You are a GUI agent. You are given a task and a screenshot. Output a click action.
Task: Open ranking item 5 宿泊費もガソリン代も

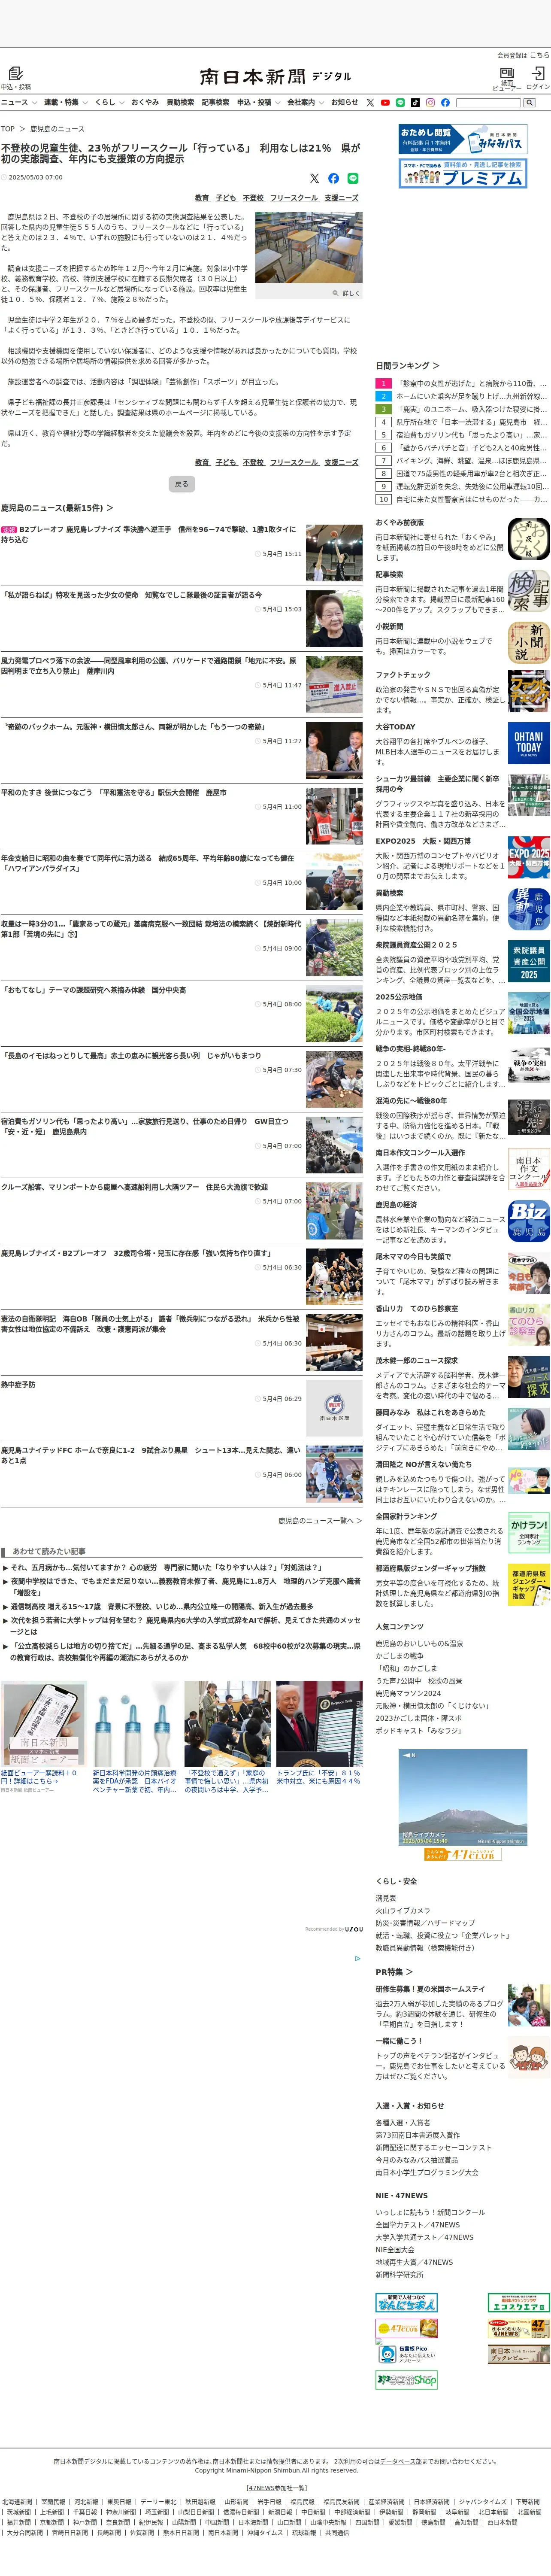472,435
